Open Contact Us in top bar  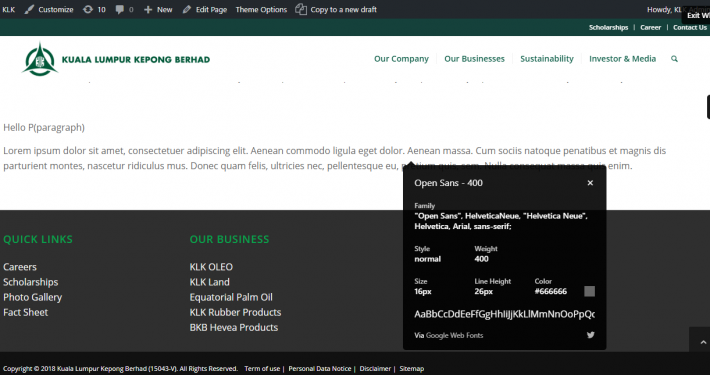pyautogui.click(x=690, y=28)
